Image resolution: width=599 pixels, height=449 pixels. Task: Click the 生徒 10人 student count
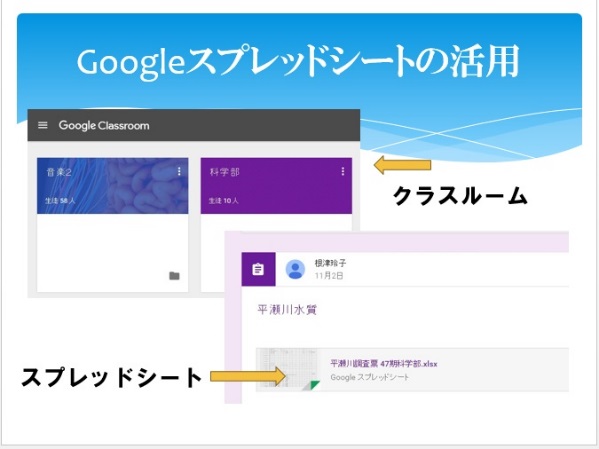click(223, 200)
